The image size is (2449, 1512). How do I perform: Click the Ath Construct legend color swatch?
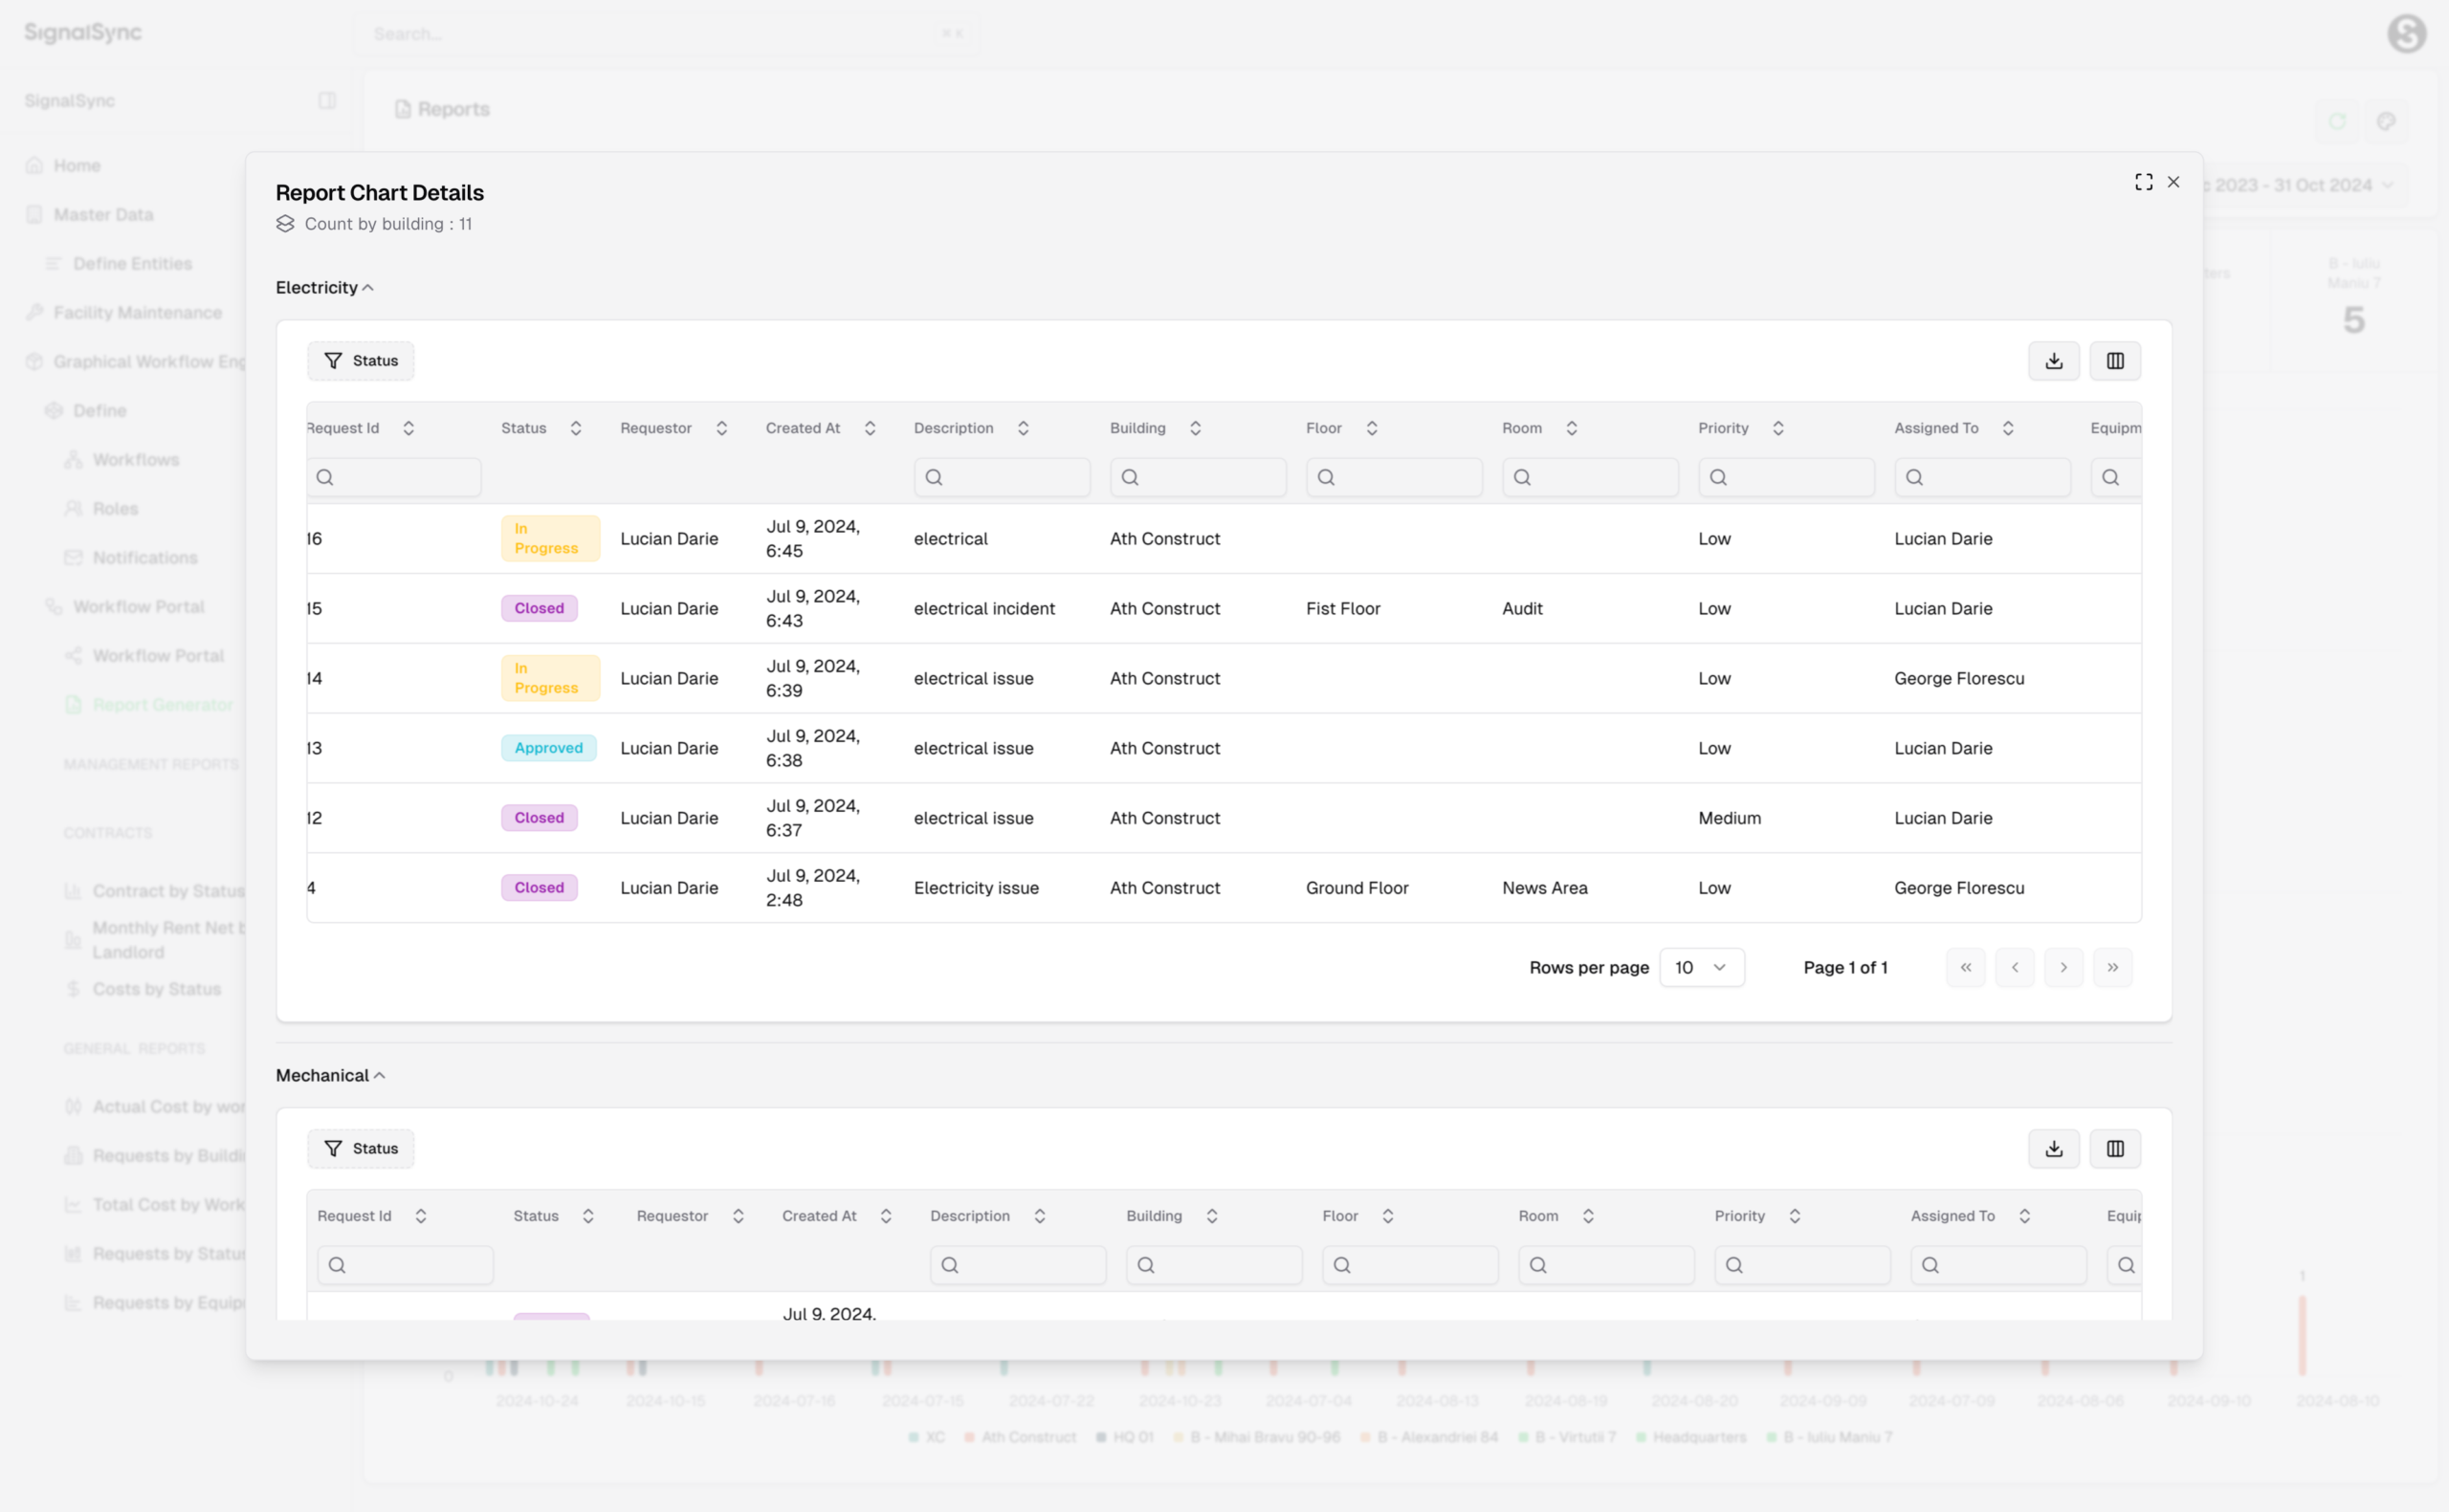point(970,1437)
